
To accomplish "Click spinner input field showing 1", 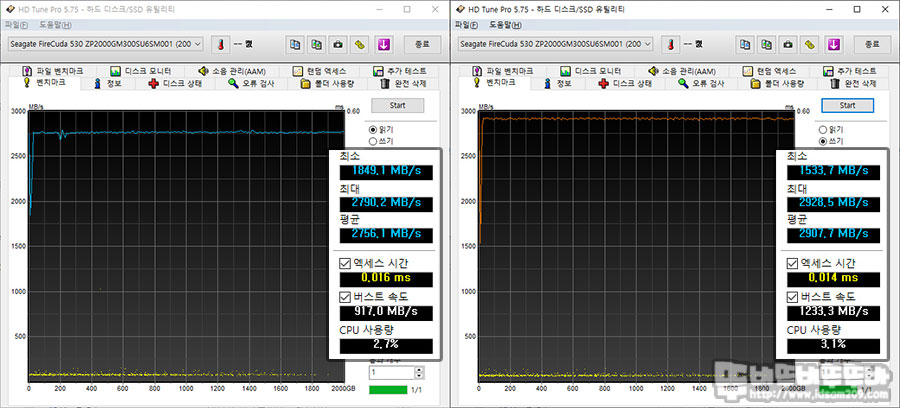I will click(x=392, y=373).
